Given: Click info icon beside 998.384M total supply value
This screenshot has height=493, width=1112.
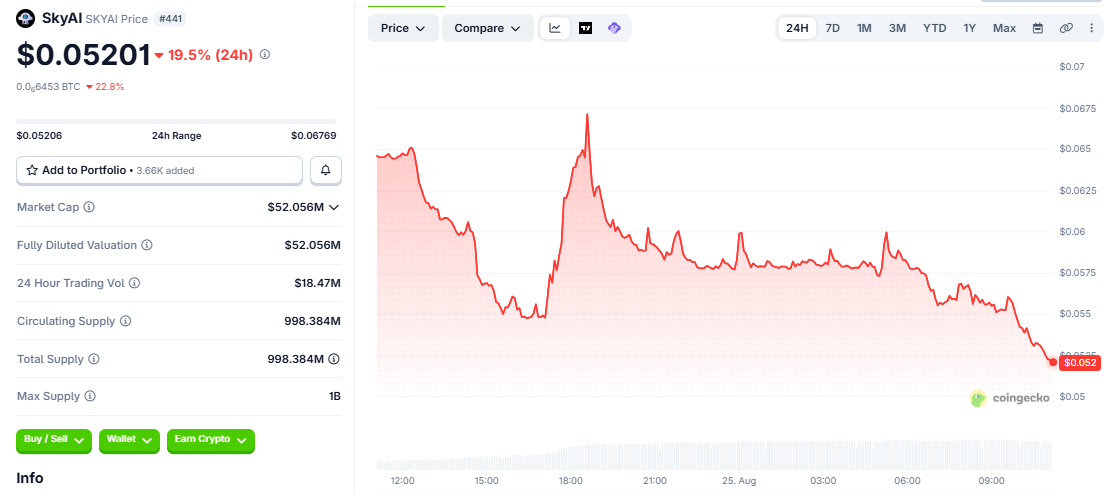Looking at the screenshot, I should [335, 359].
